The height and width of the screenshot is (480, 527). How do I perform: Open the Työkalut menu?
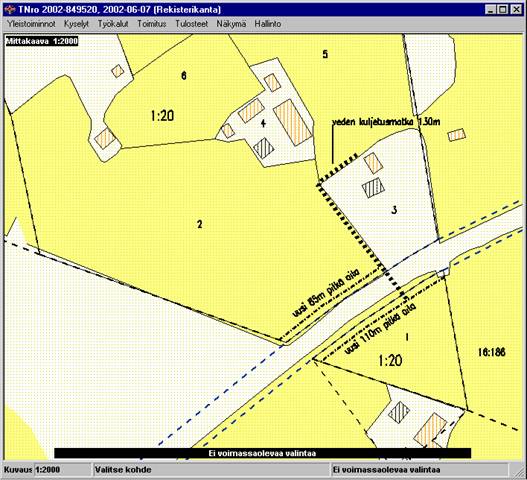(x=113, y=24)
